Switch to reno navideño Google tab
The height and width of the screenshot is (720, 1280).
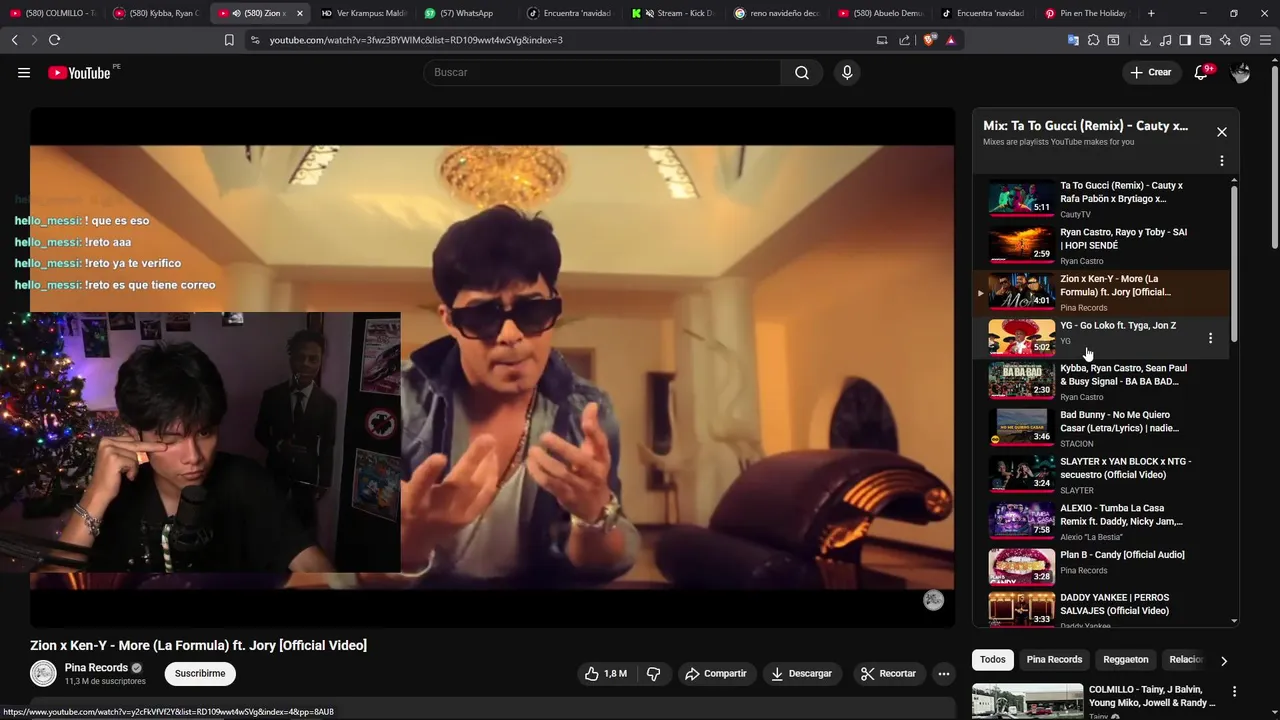779,13
